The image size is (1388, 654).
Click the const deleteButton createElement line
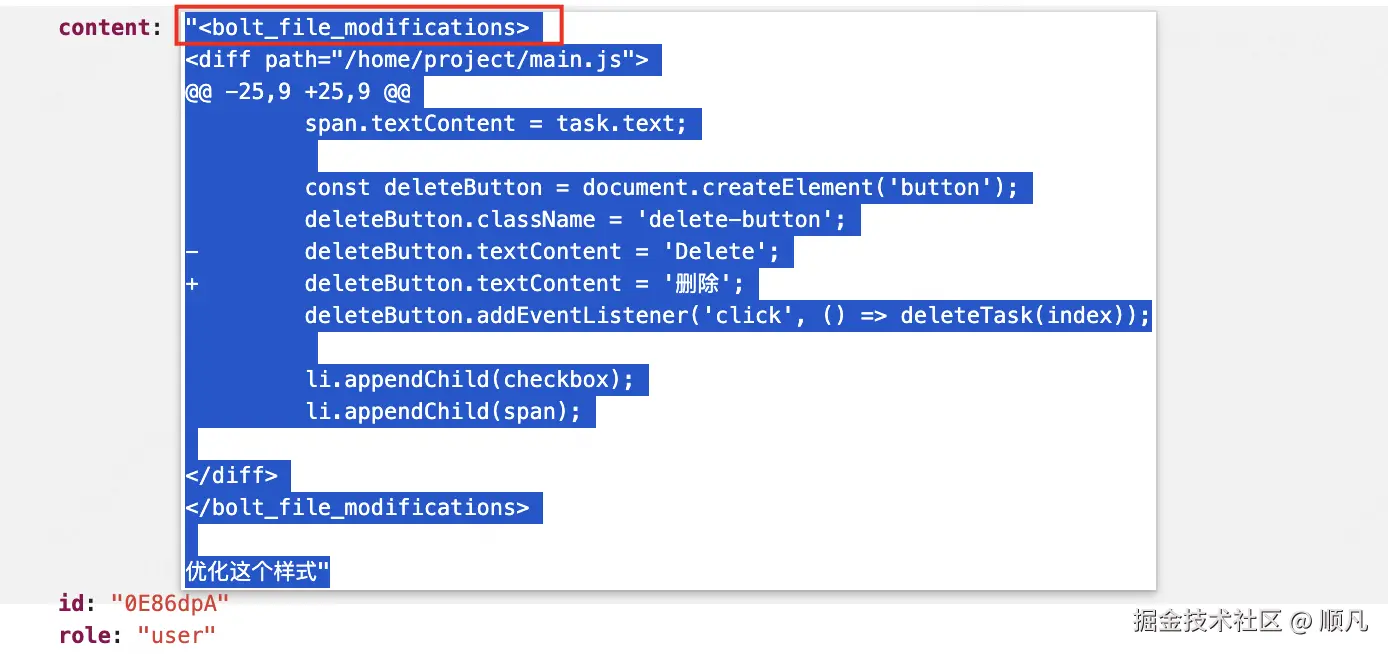coord(661,188)
